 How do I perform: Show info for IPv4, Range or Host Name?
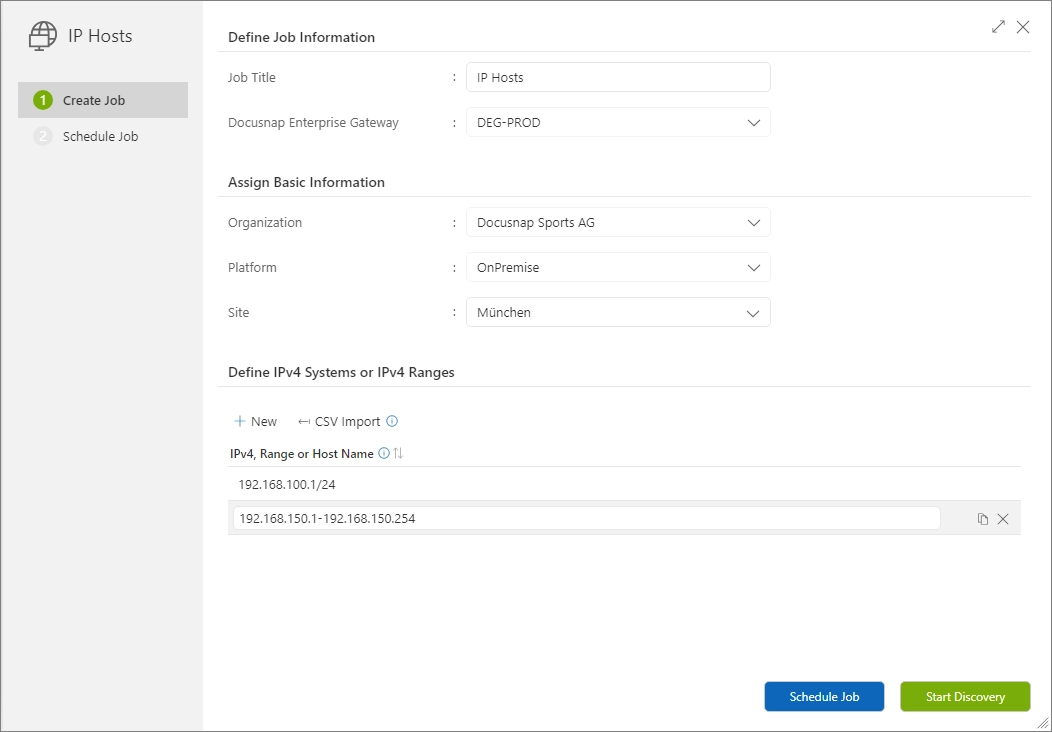pyautogui.click(x=384, y=454)
